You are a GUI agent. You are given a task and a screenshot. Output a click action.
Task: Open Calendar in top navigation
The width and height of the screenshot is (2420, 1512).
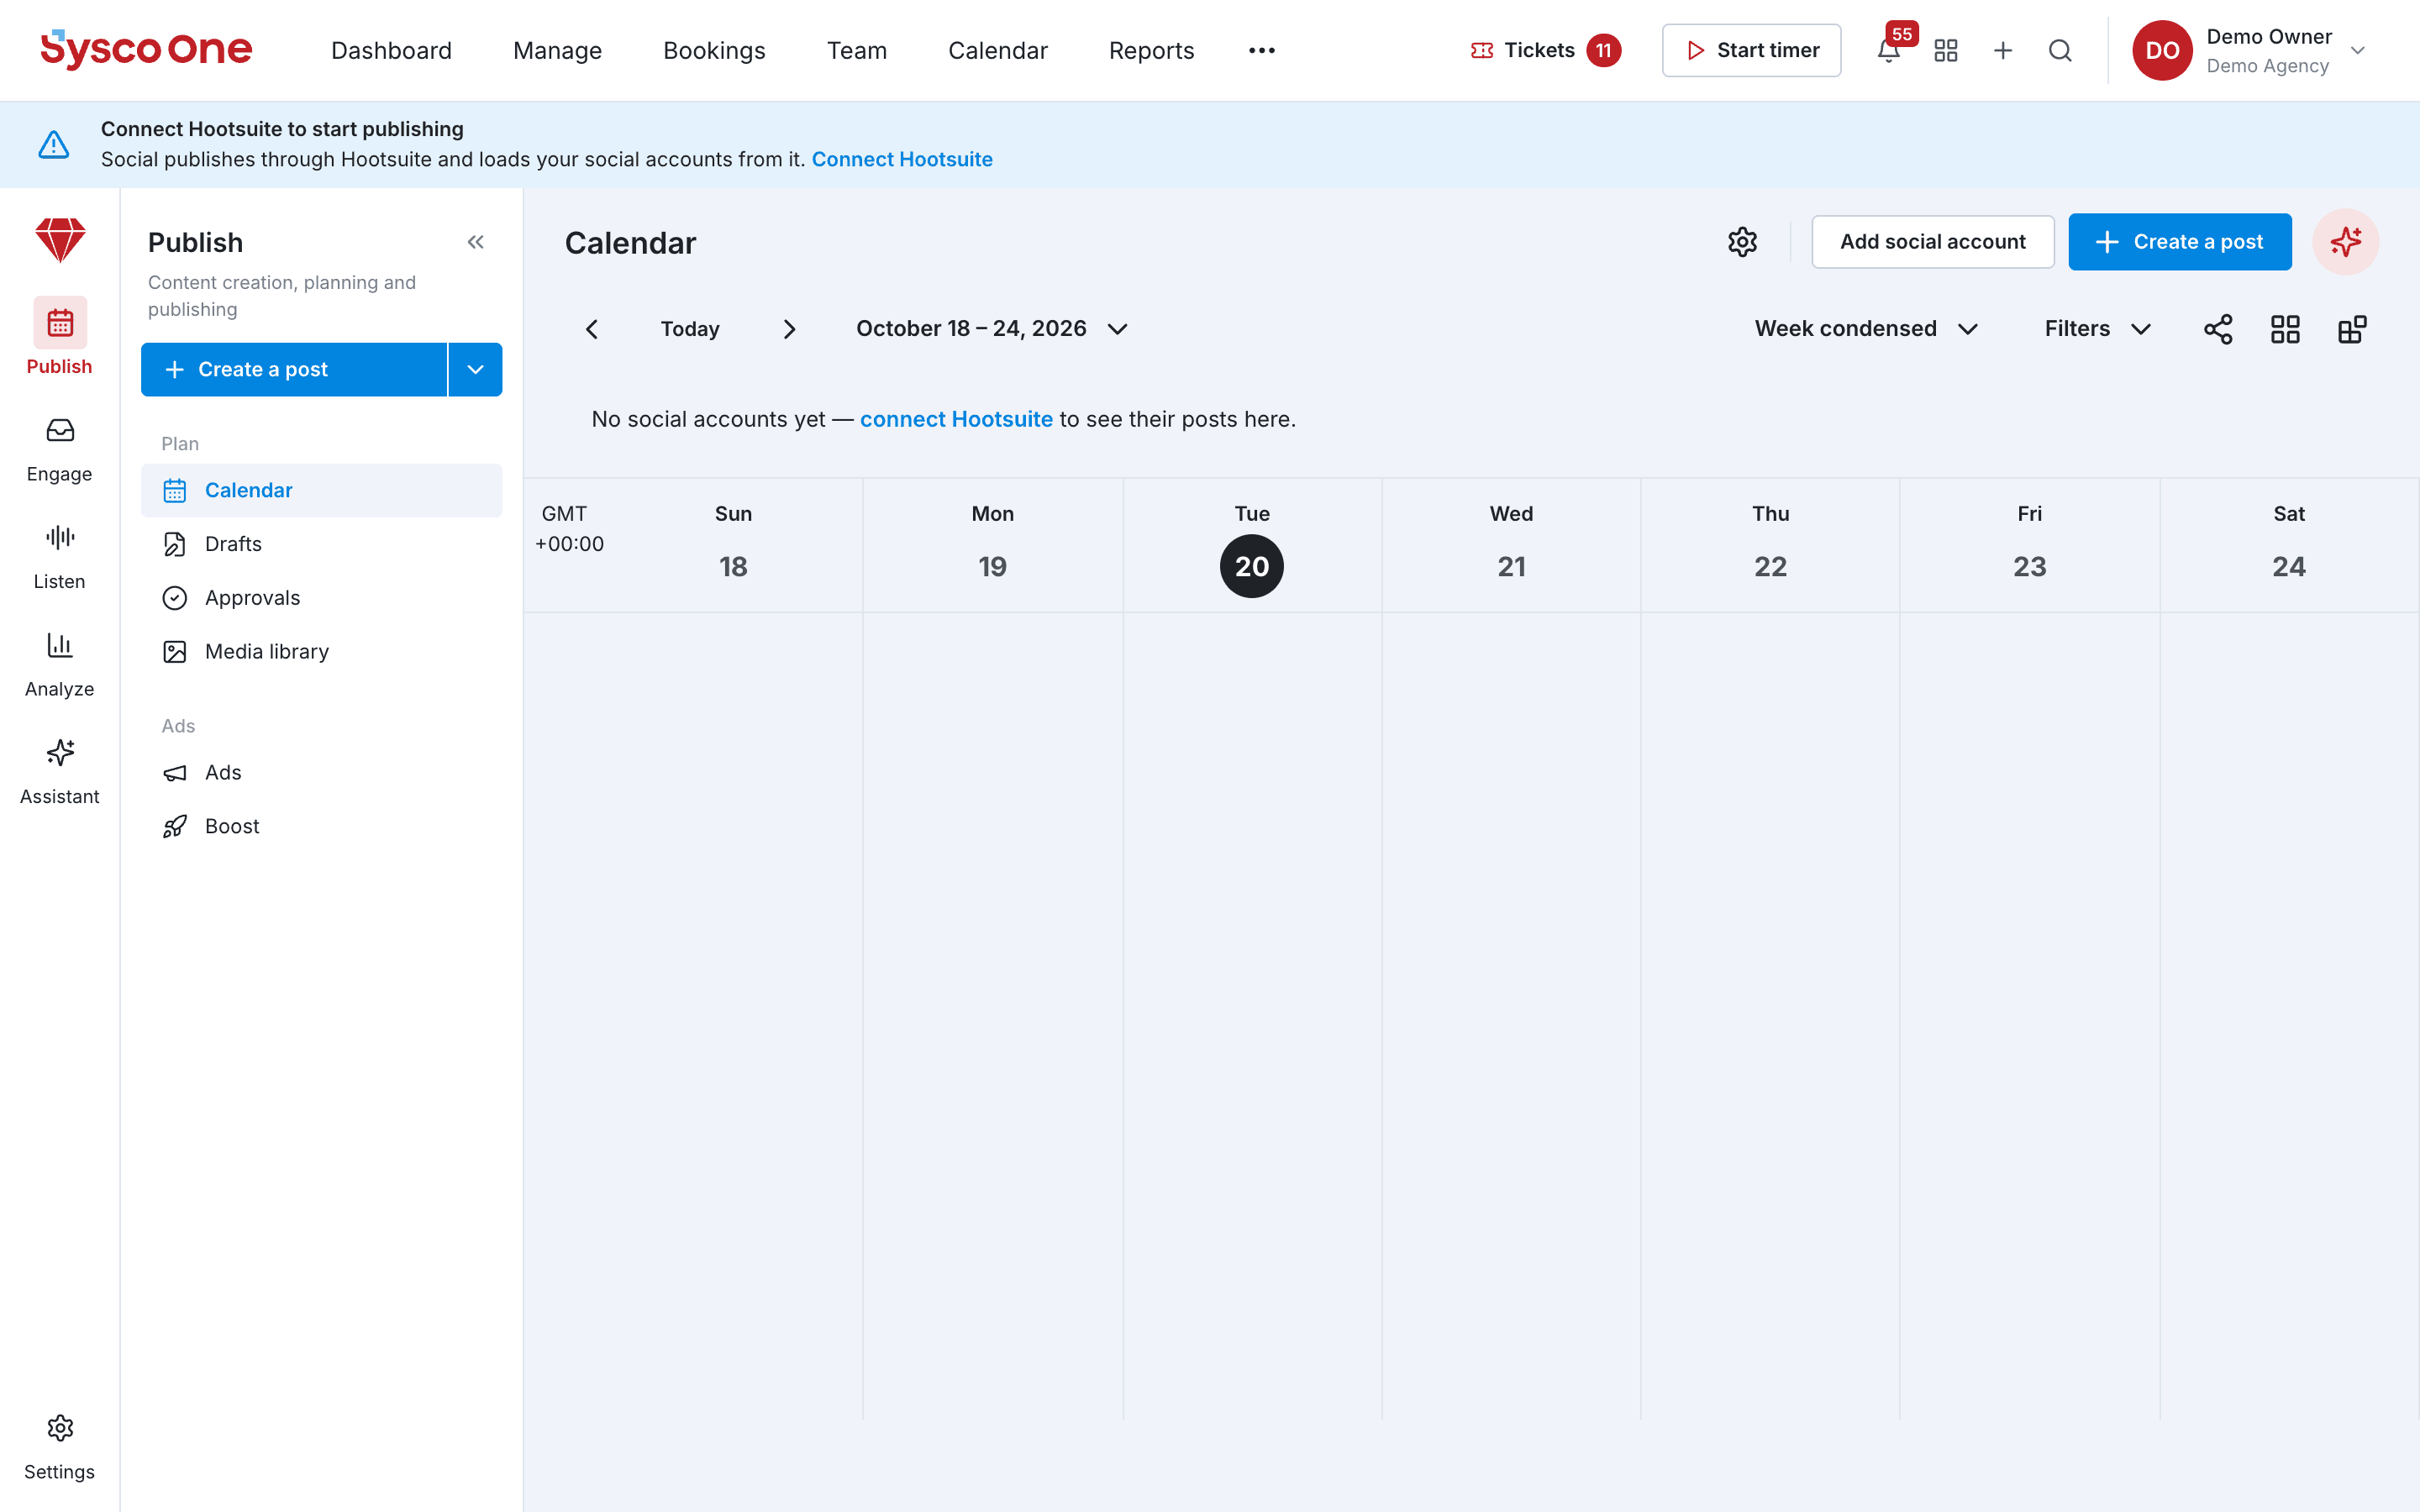[x=998, y=50]
